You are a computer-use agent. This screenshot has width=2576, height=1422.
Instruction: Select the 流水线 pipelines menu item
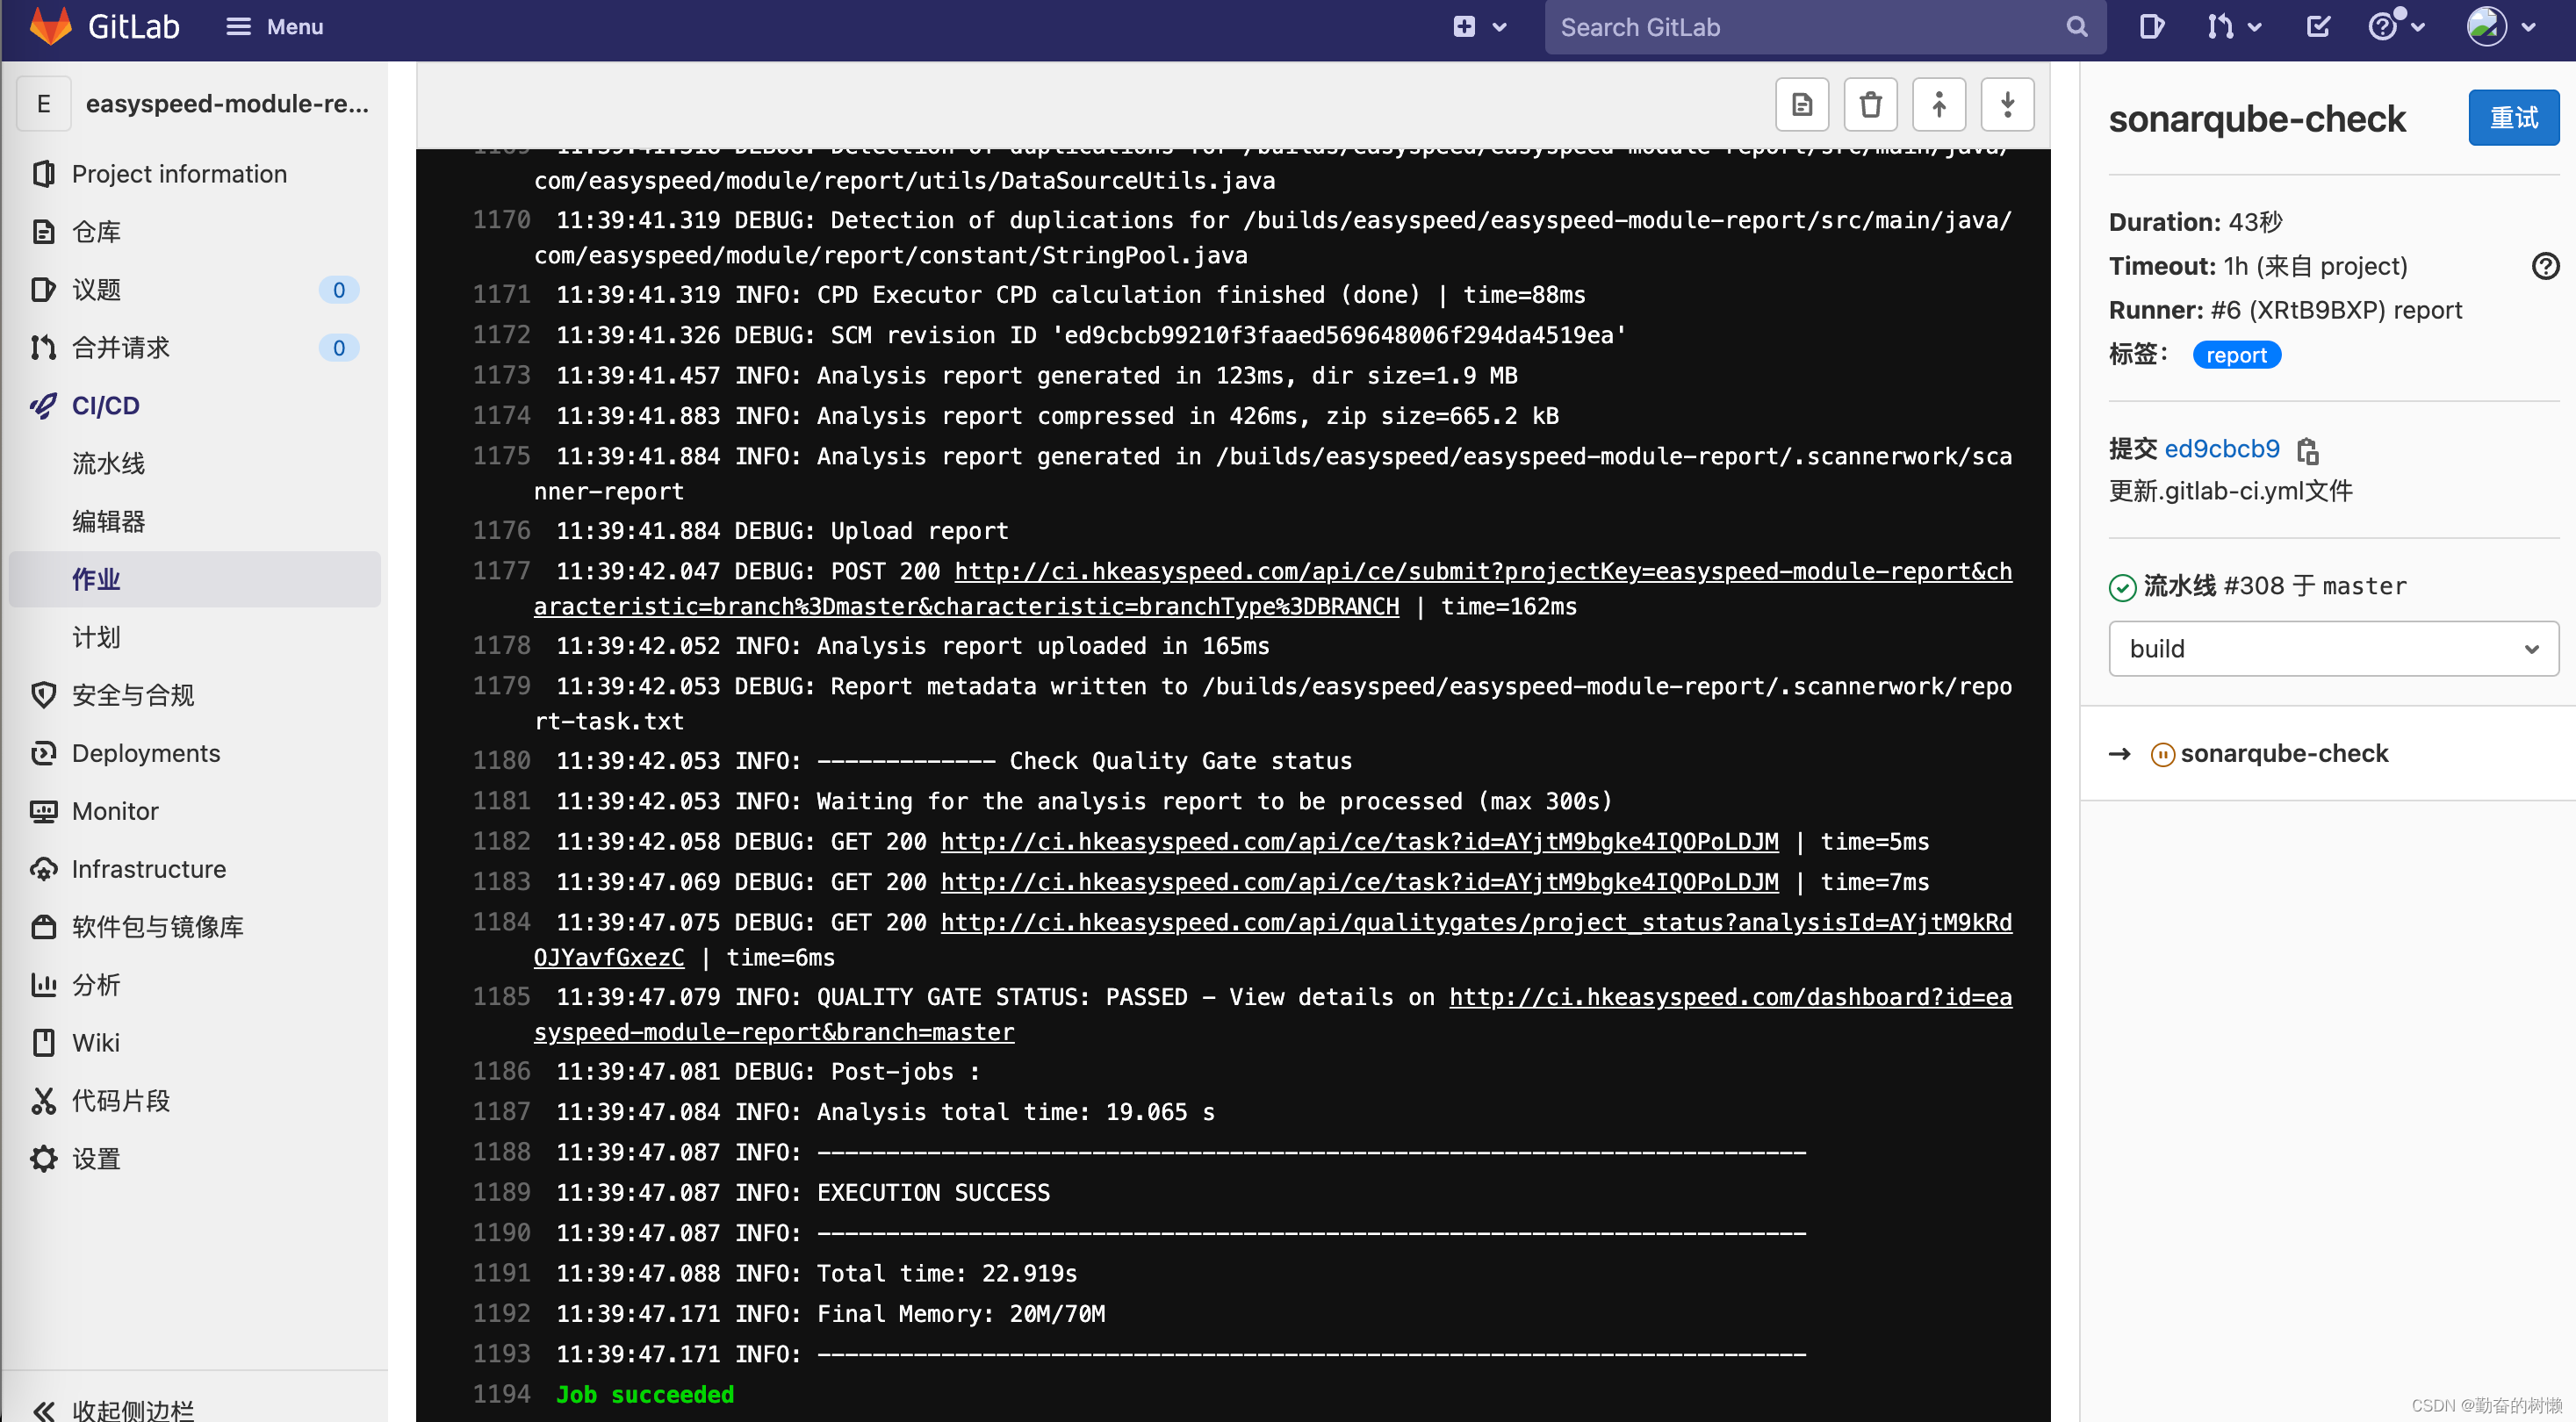[x=109, y=463]
